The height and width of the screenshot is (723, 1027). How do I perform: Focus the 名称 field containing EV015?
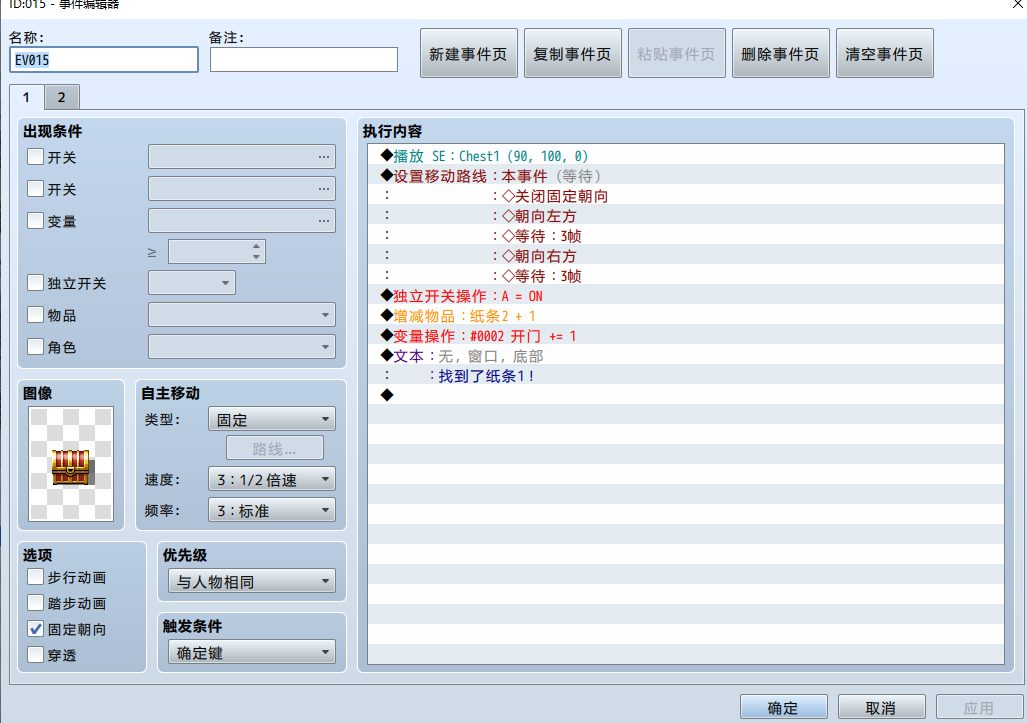click(103, 60)
